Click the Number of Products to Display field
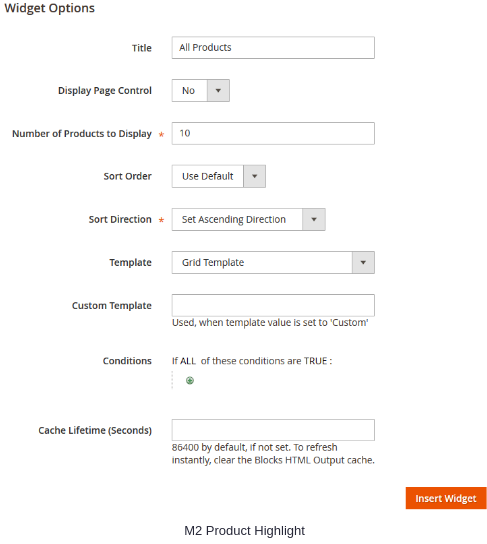 (273, 133)
